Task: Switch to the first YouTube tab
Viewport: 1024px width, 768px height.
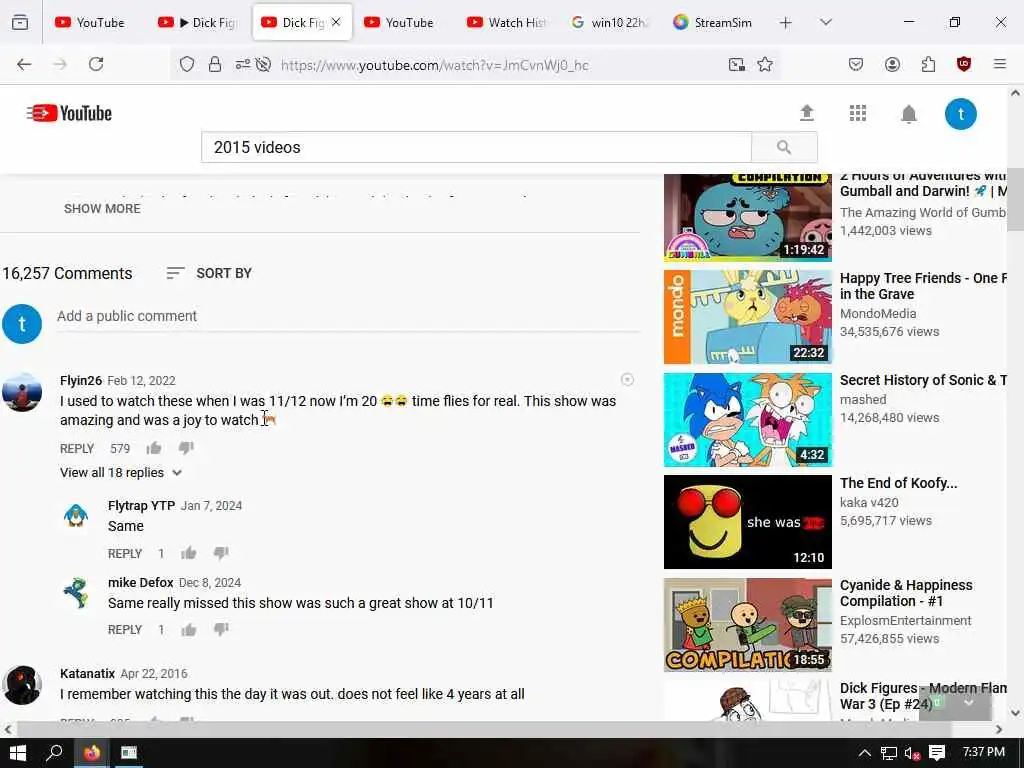Action: point(90,22)
